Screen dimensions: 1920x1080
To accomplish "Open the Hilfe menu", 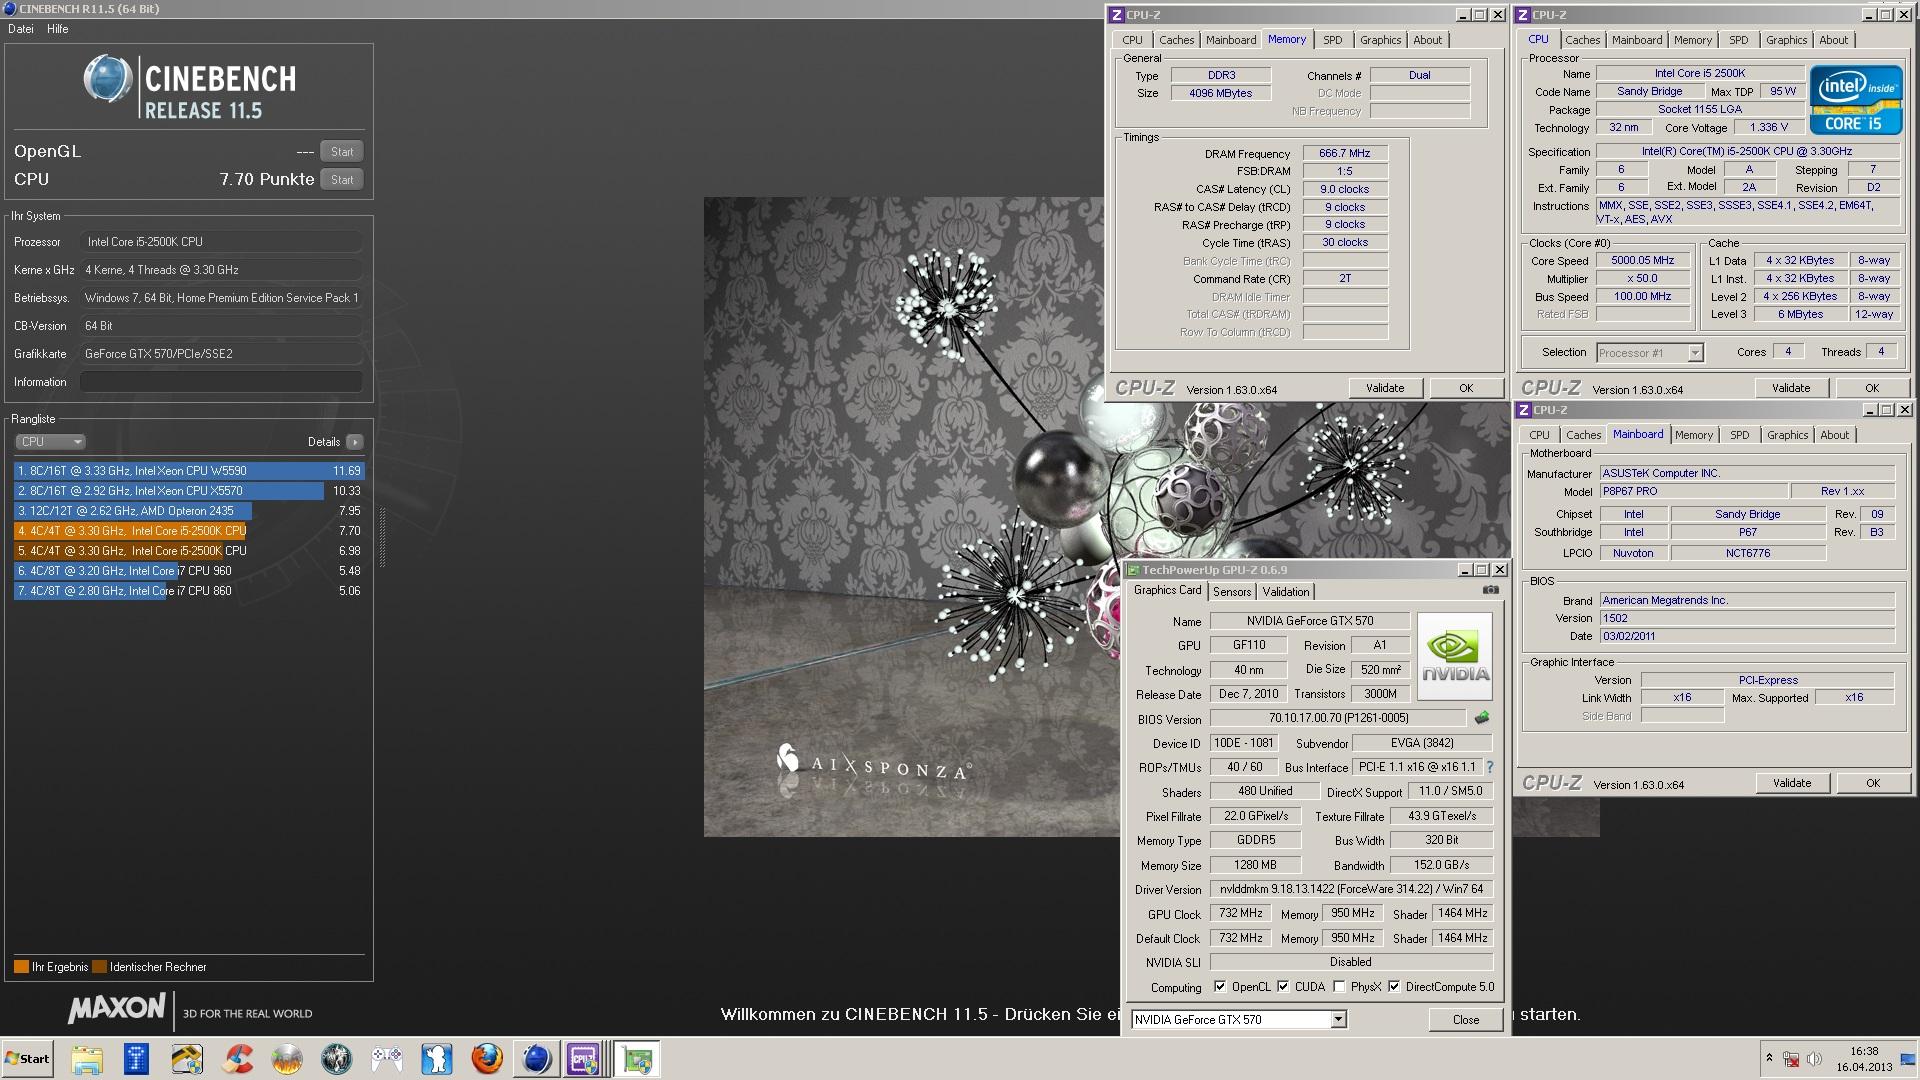I will pyautogui.click(x=58, y=29).
